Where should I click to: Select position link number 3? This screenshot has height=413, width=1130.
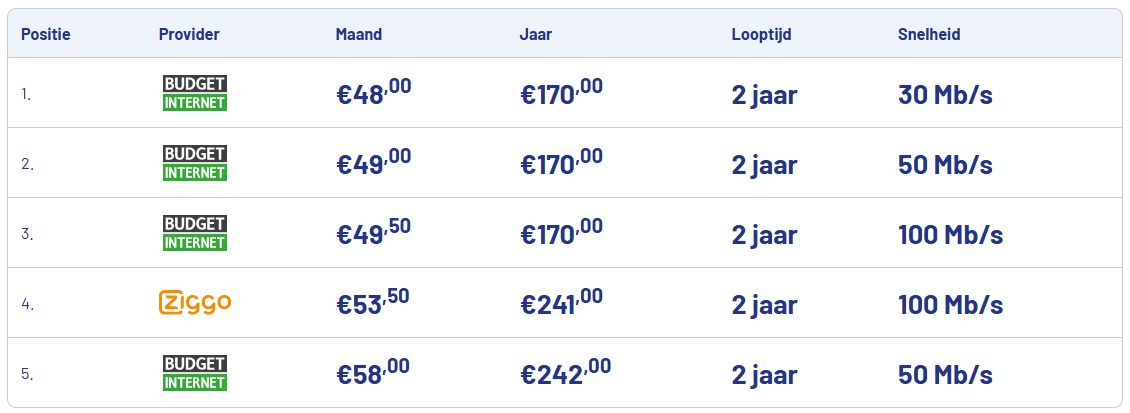(27, 234)
